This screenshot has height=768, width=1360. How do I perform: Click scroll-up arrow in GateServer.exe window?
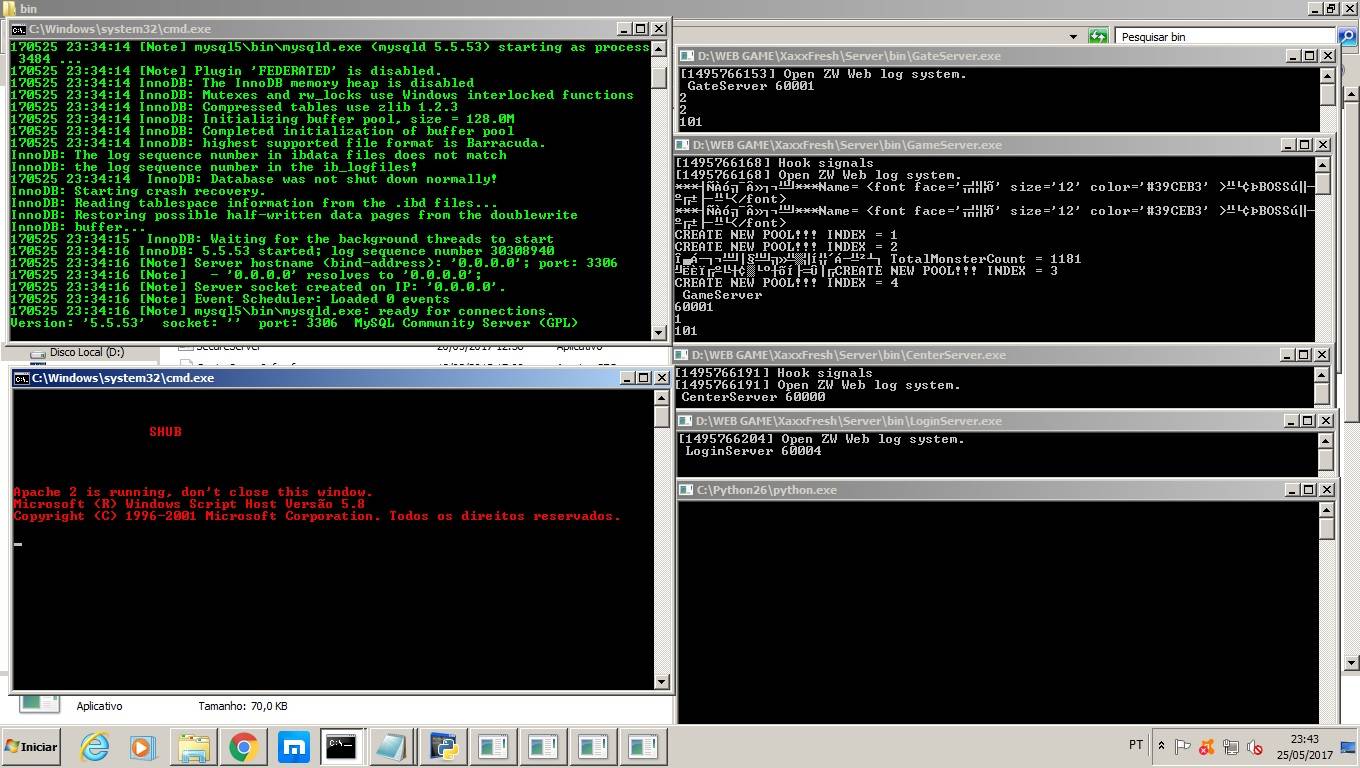(1327, 75)
